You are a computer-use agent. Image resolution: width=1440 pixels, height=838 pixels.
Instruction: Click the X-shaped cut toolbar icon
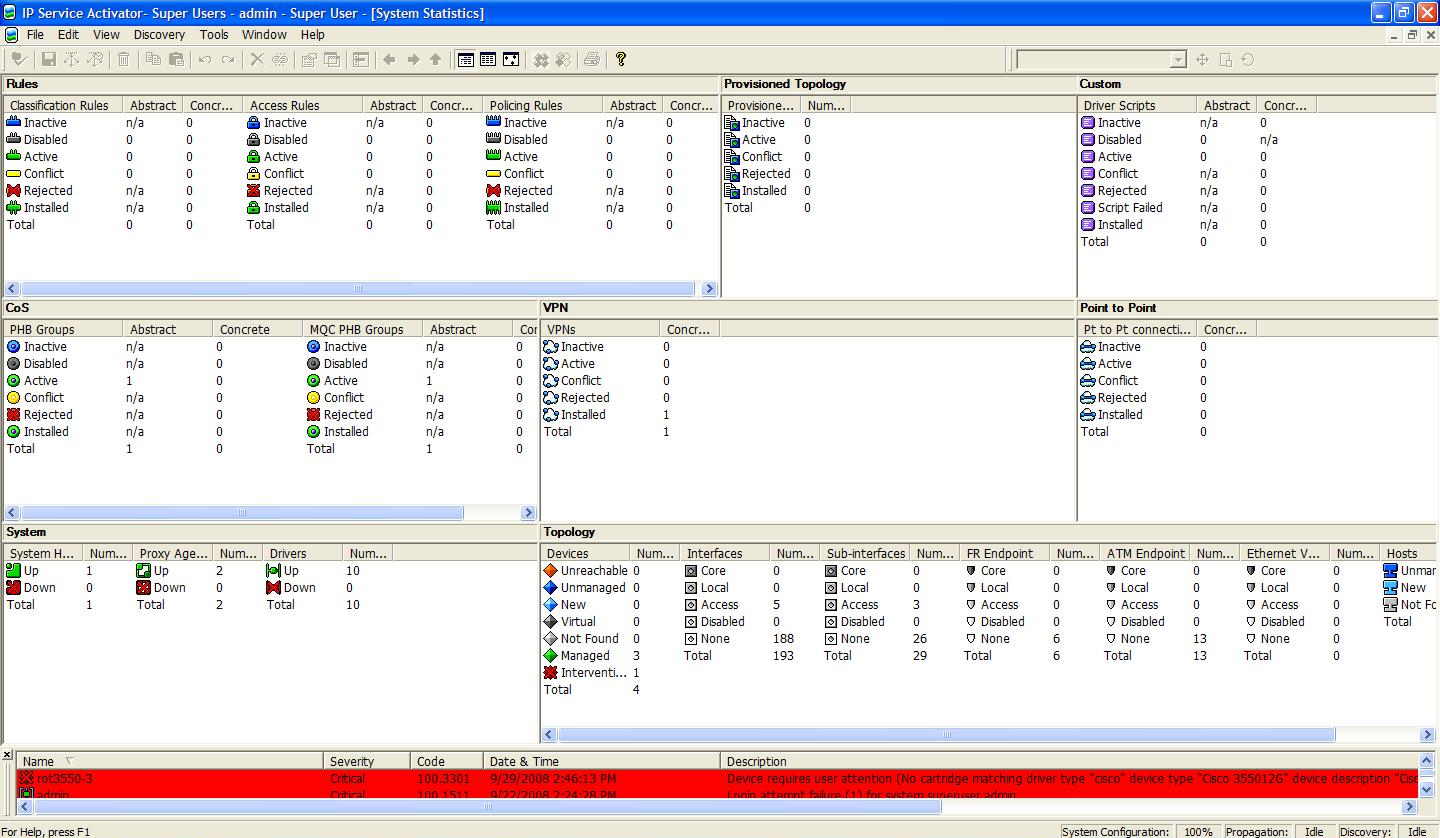257,60
